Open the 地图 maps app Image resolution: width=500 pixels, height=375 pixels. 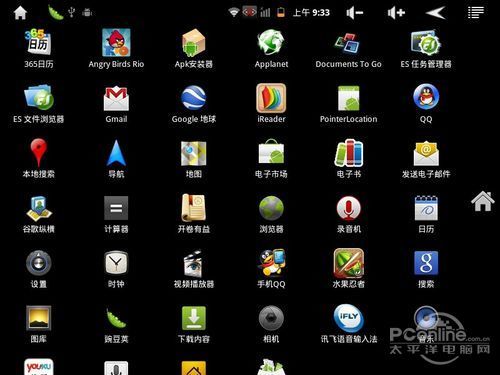[194, 153]
